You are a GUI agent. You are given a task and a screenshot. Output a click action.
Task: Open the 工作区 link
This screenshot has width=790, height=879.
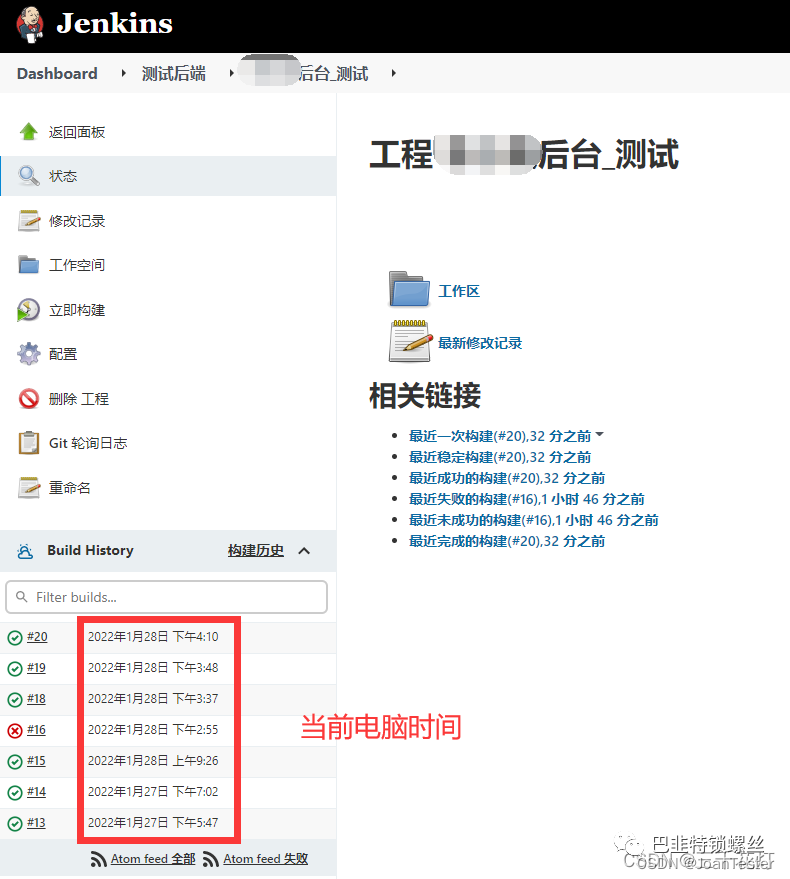459,291
